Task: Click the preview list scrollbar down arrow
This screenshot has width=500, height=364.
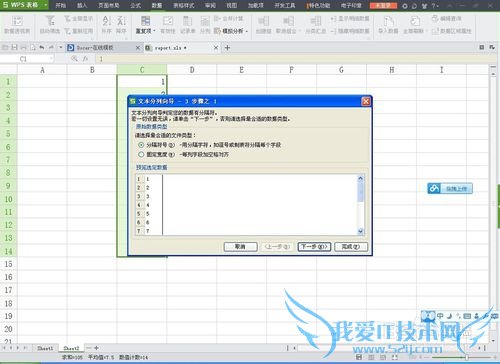Action: pyautogui.click(x=360, y=231)
